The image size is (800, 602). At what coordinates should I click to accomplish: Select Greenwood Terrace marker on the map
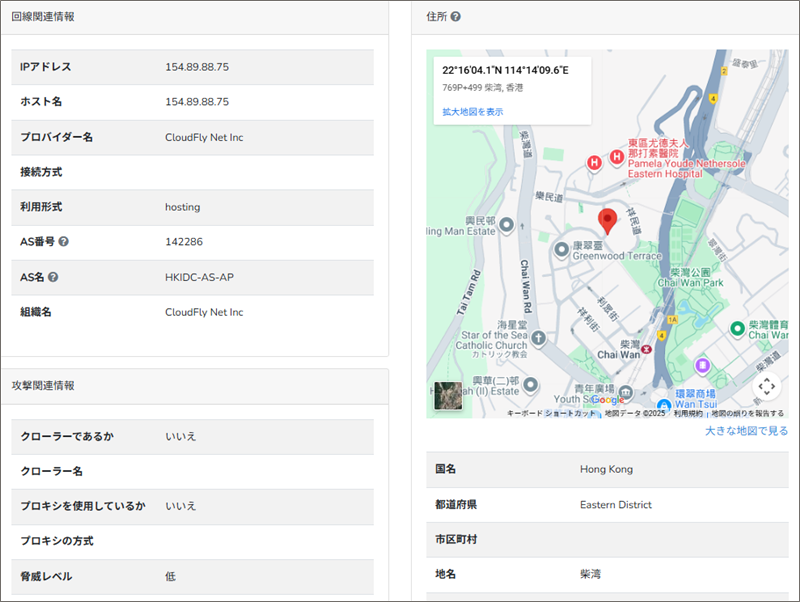tap(562, 248)
